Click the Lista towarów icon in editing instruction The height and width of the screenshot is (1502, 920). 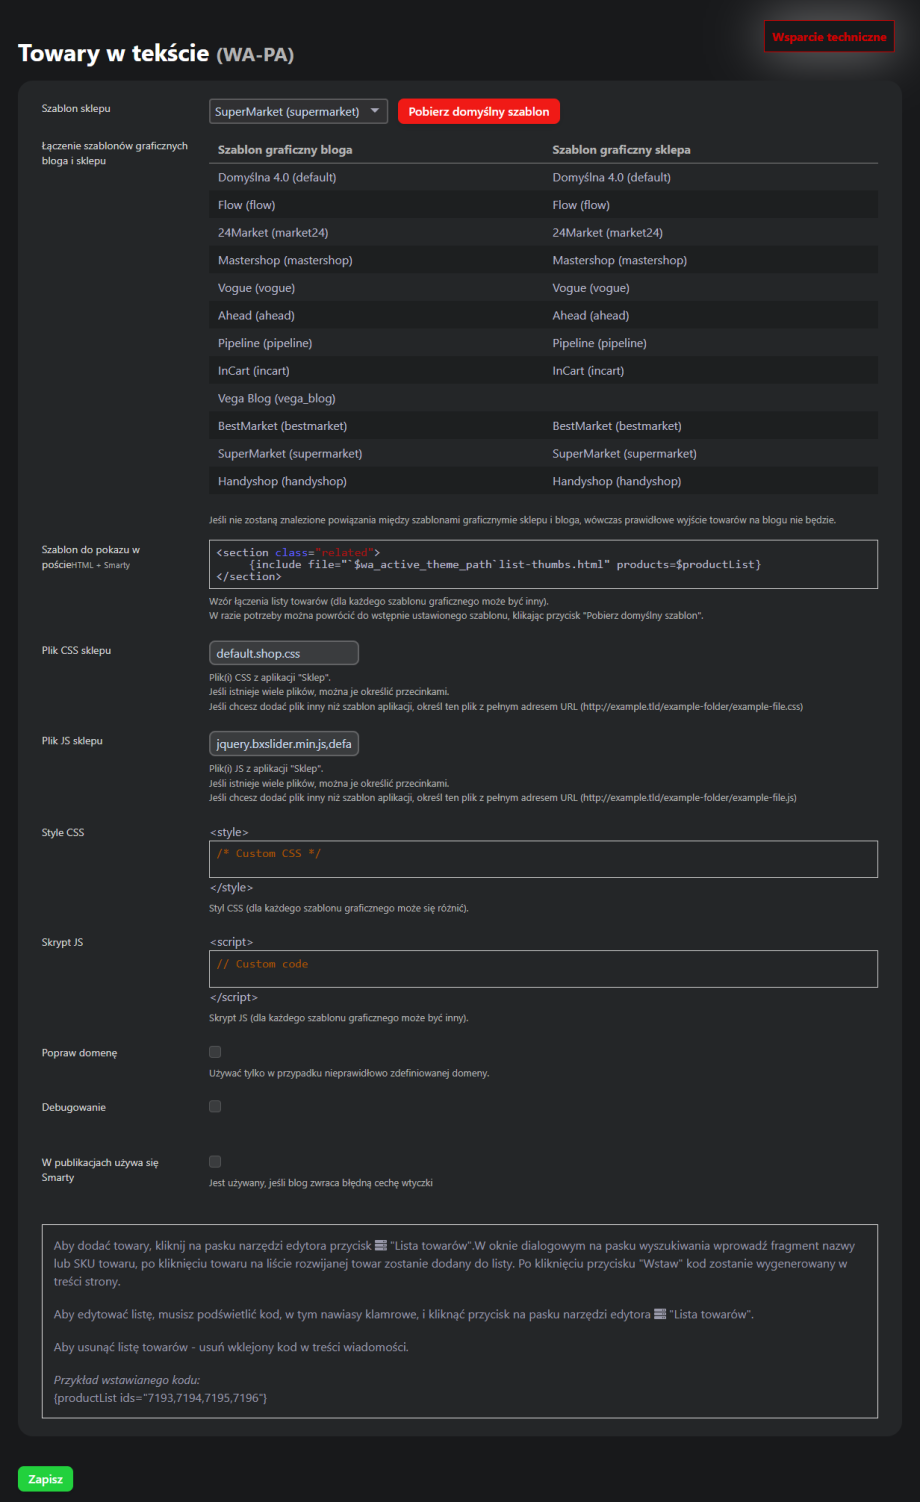pyautogui.click(x=660, y=1314)
